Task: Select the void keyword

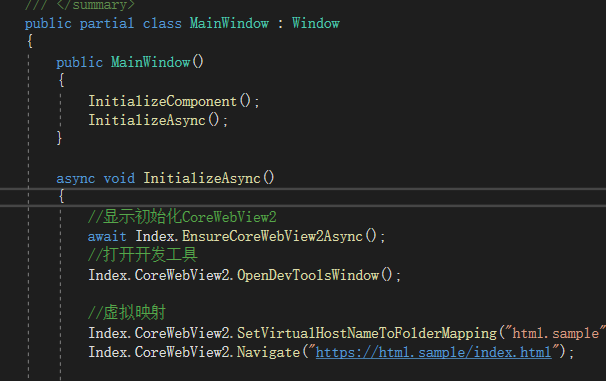Action: click(x=119, y=179)
